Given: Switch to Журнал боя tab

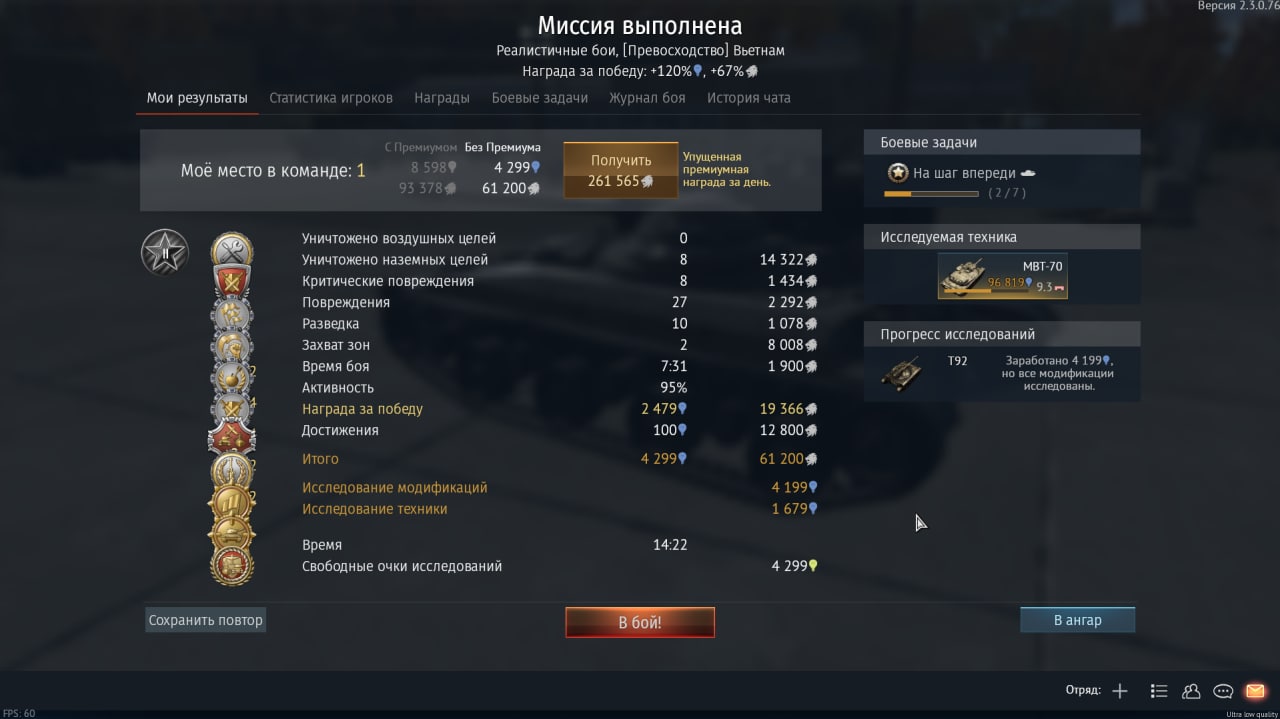Looking at the screenshot, I should click(x=647, y=98).
